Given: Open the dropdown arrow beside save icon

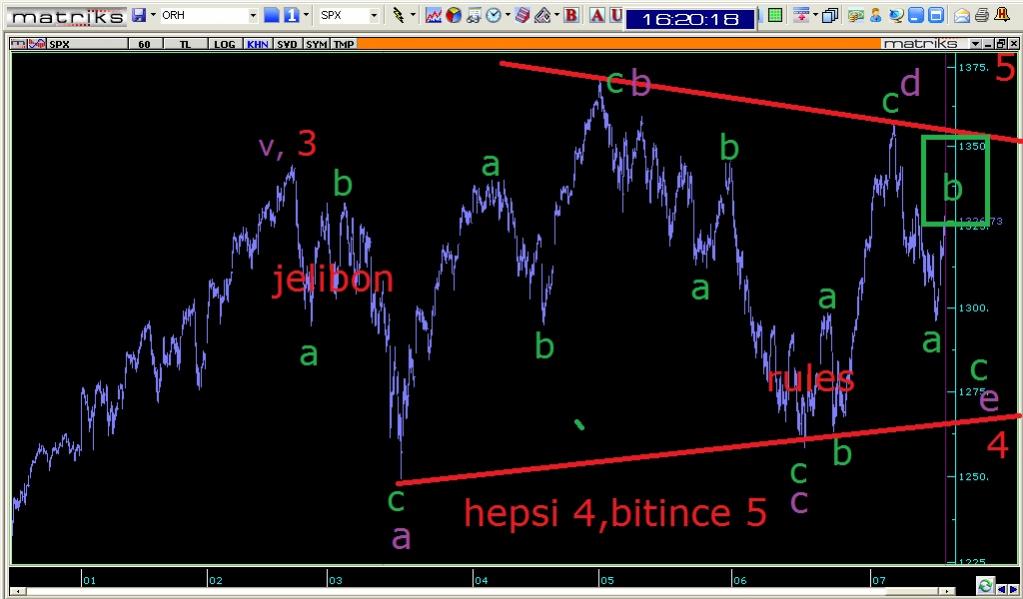Looking at the screenshot, I should point(151,16).
